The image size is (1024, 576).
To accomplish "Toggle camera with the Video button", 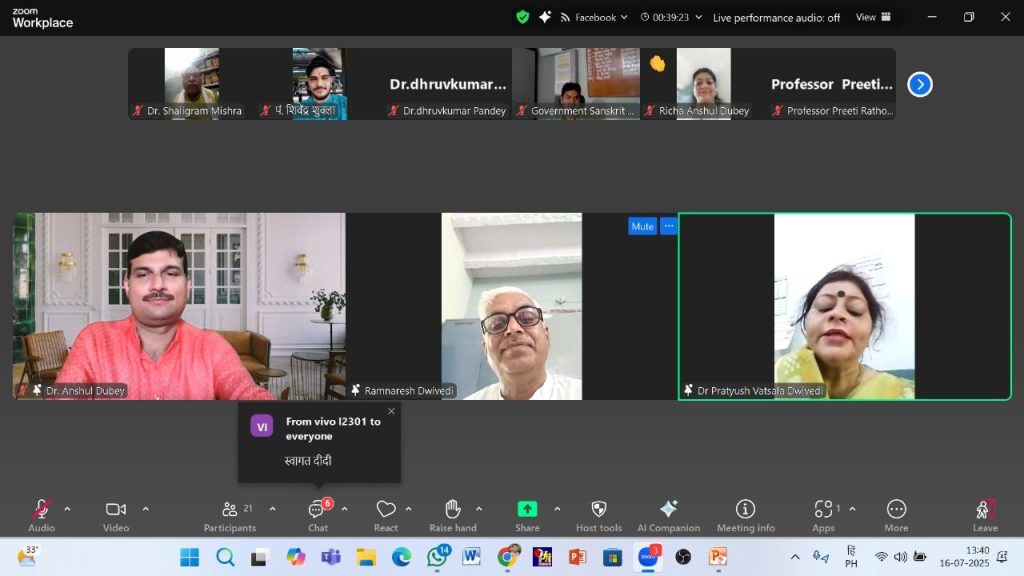I will 116,512.
